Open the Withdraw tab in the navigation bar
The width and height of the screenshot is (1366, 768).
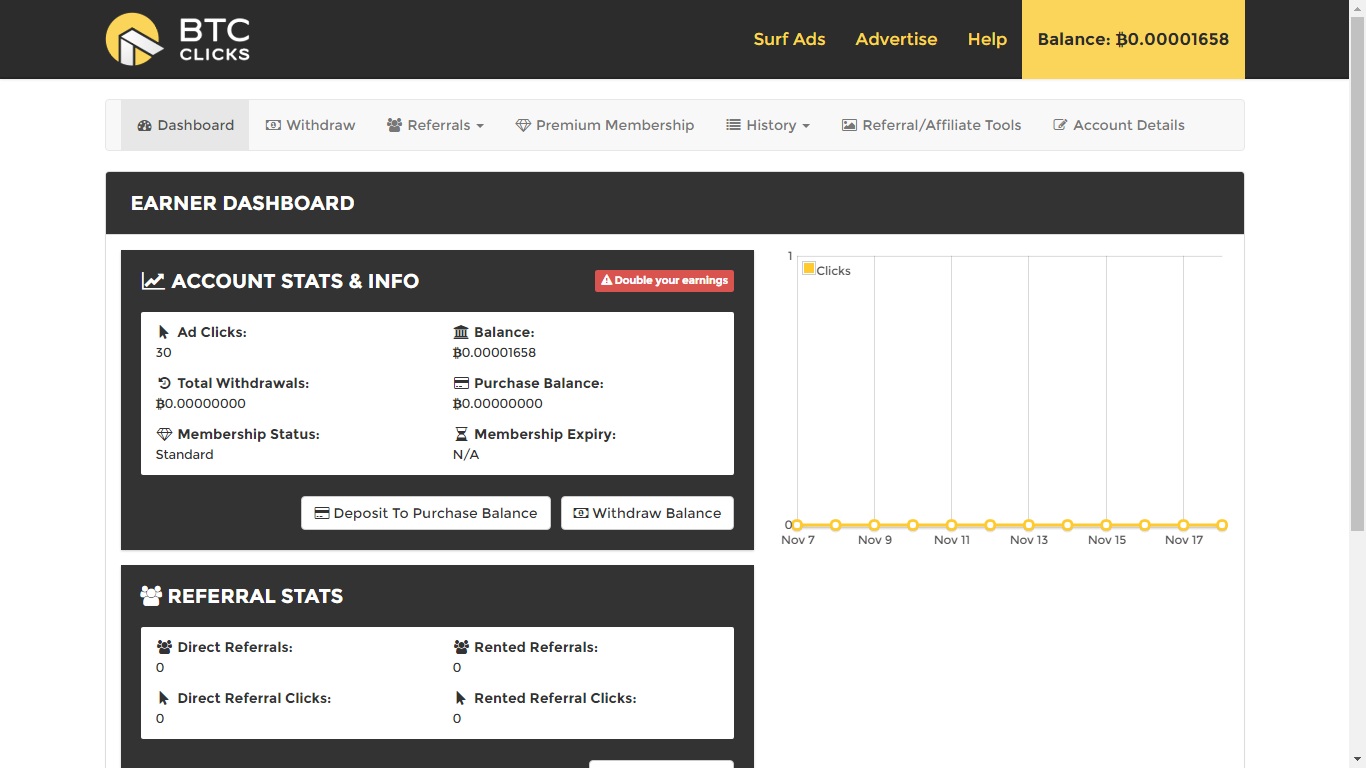coord(310,125)
